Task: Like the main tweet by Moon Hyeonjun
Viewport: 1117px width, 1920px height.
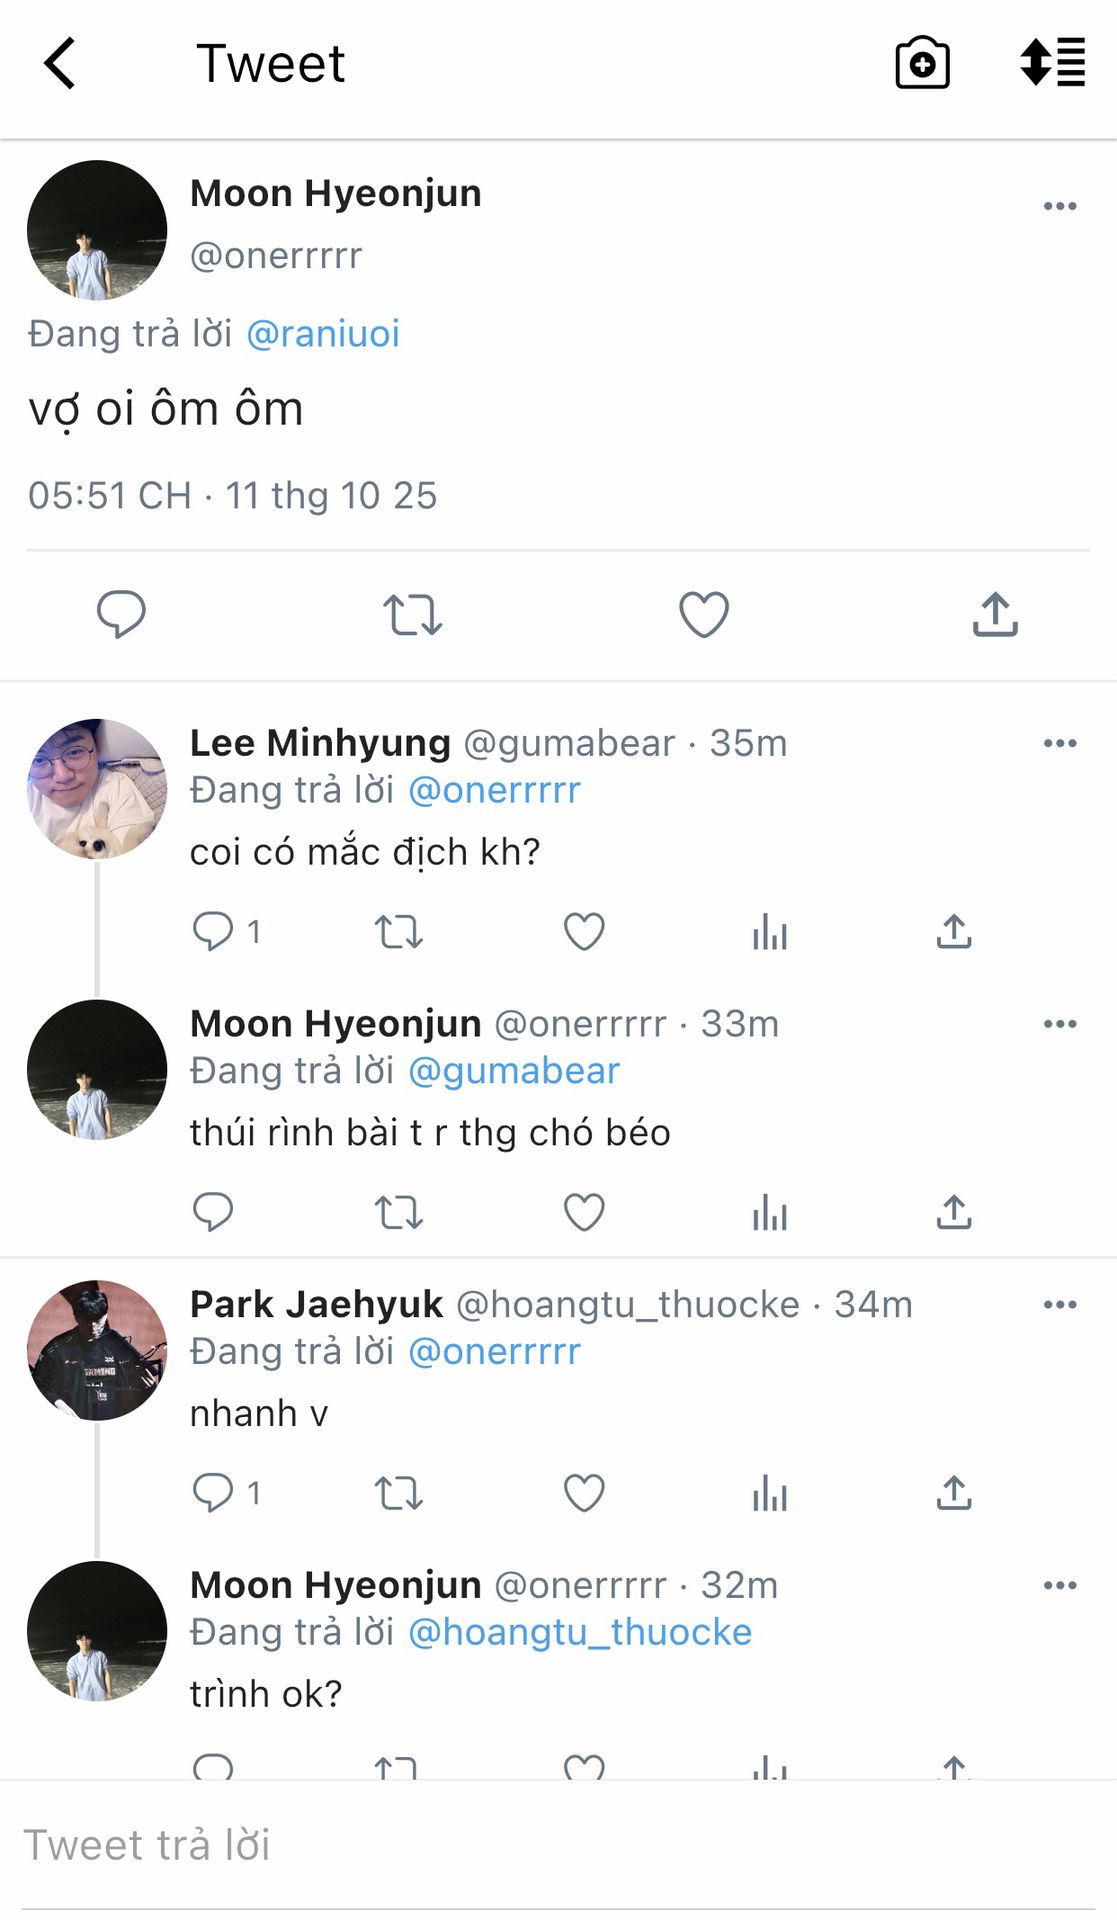Action: coord(704,614)
